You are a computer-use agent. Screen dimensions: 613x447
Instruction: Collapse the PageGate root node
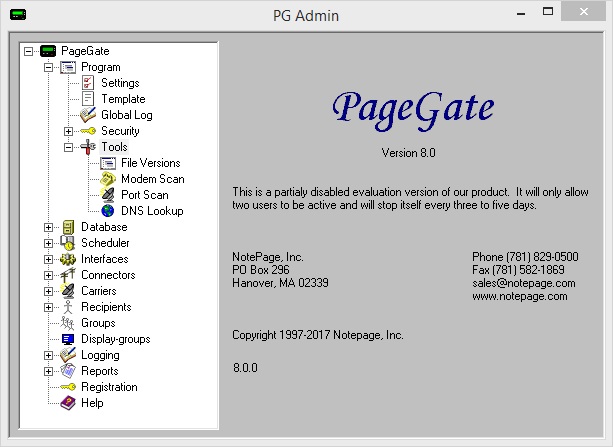[28, 51]
